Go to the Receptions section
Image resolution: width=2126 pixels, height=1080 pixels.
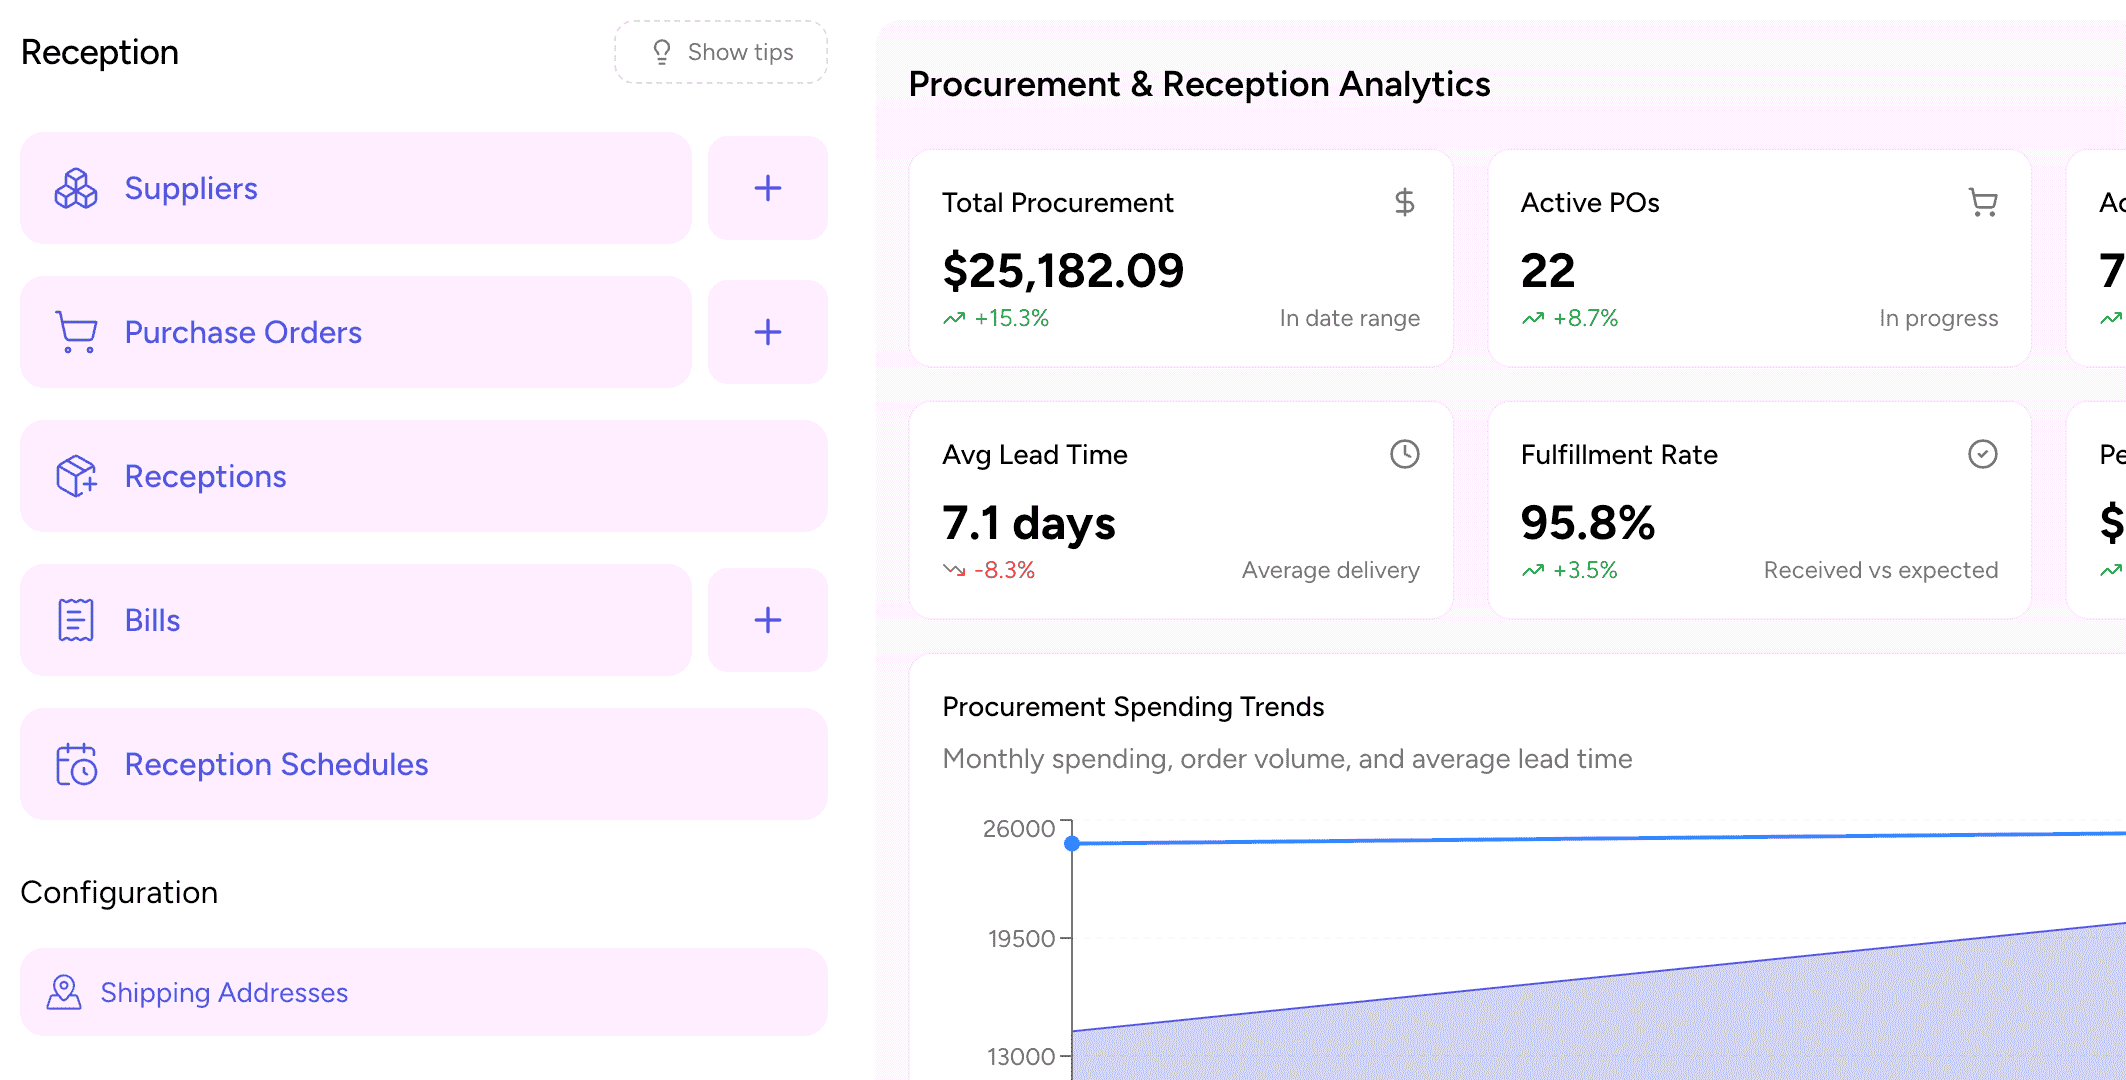tap(424, 476)
